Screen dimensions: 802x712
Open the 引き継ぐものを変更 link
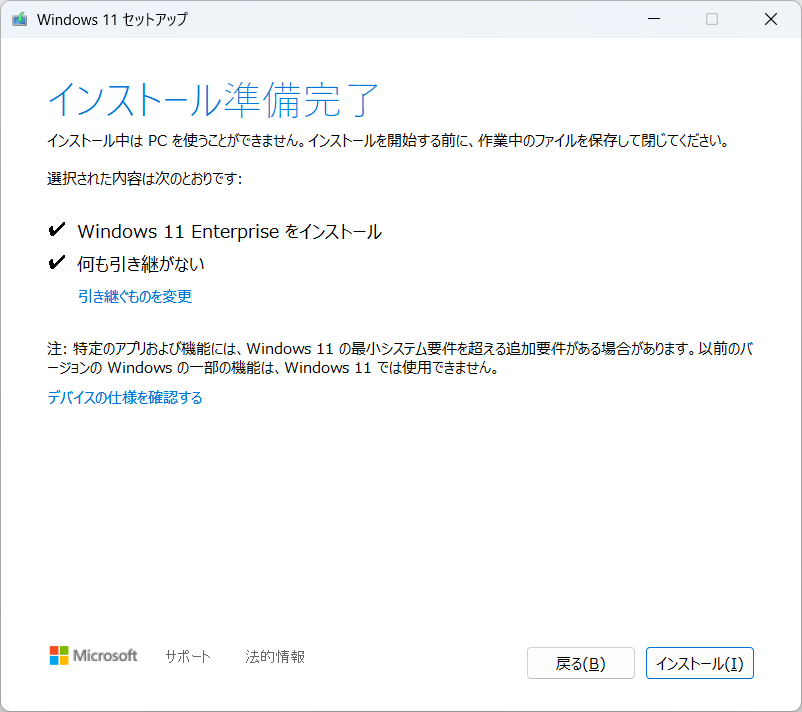135,296
